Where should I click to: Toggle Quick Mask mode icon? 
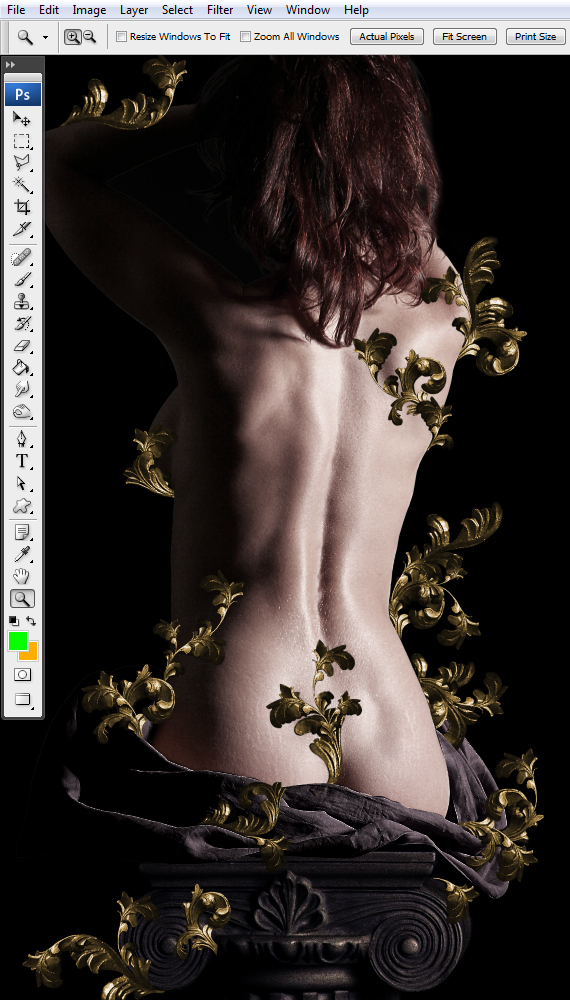pos(22,675)
